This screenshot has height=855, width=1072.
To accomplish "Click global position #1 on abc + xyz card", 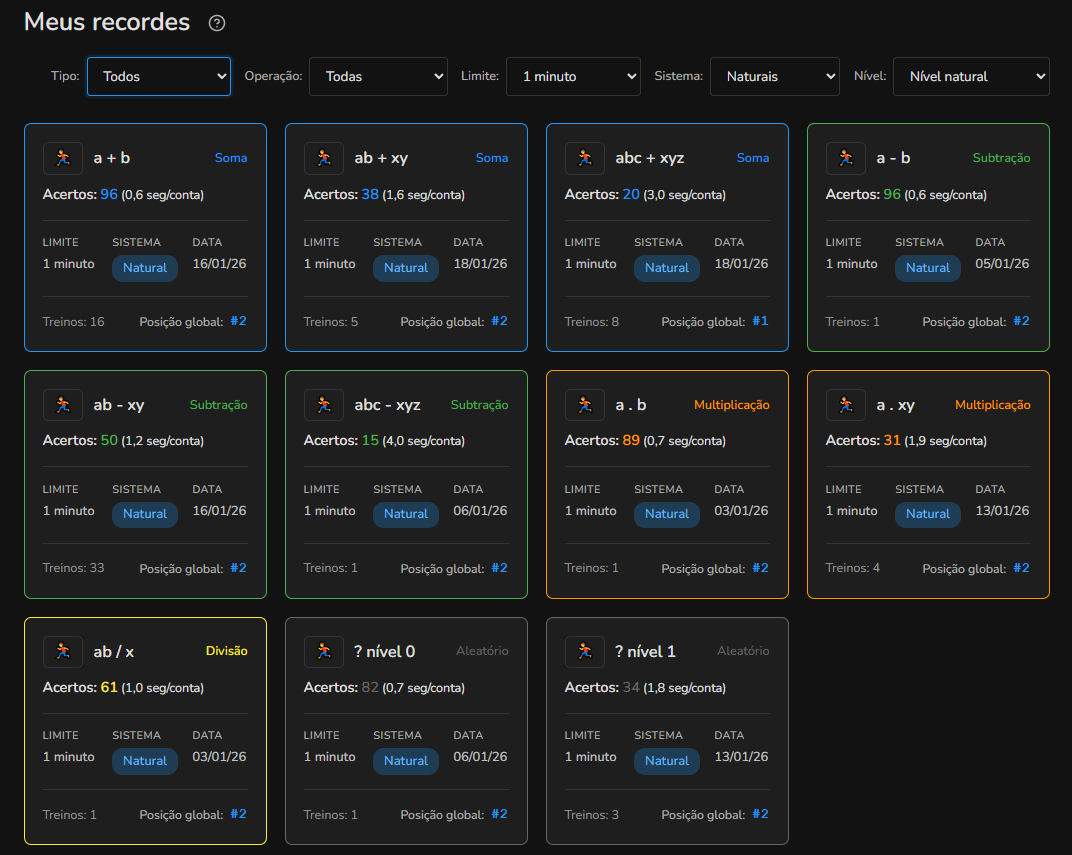I will tap(760, 321).
